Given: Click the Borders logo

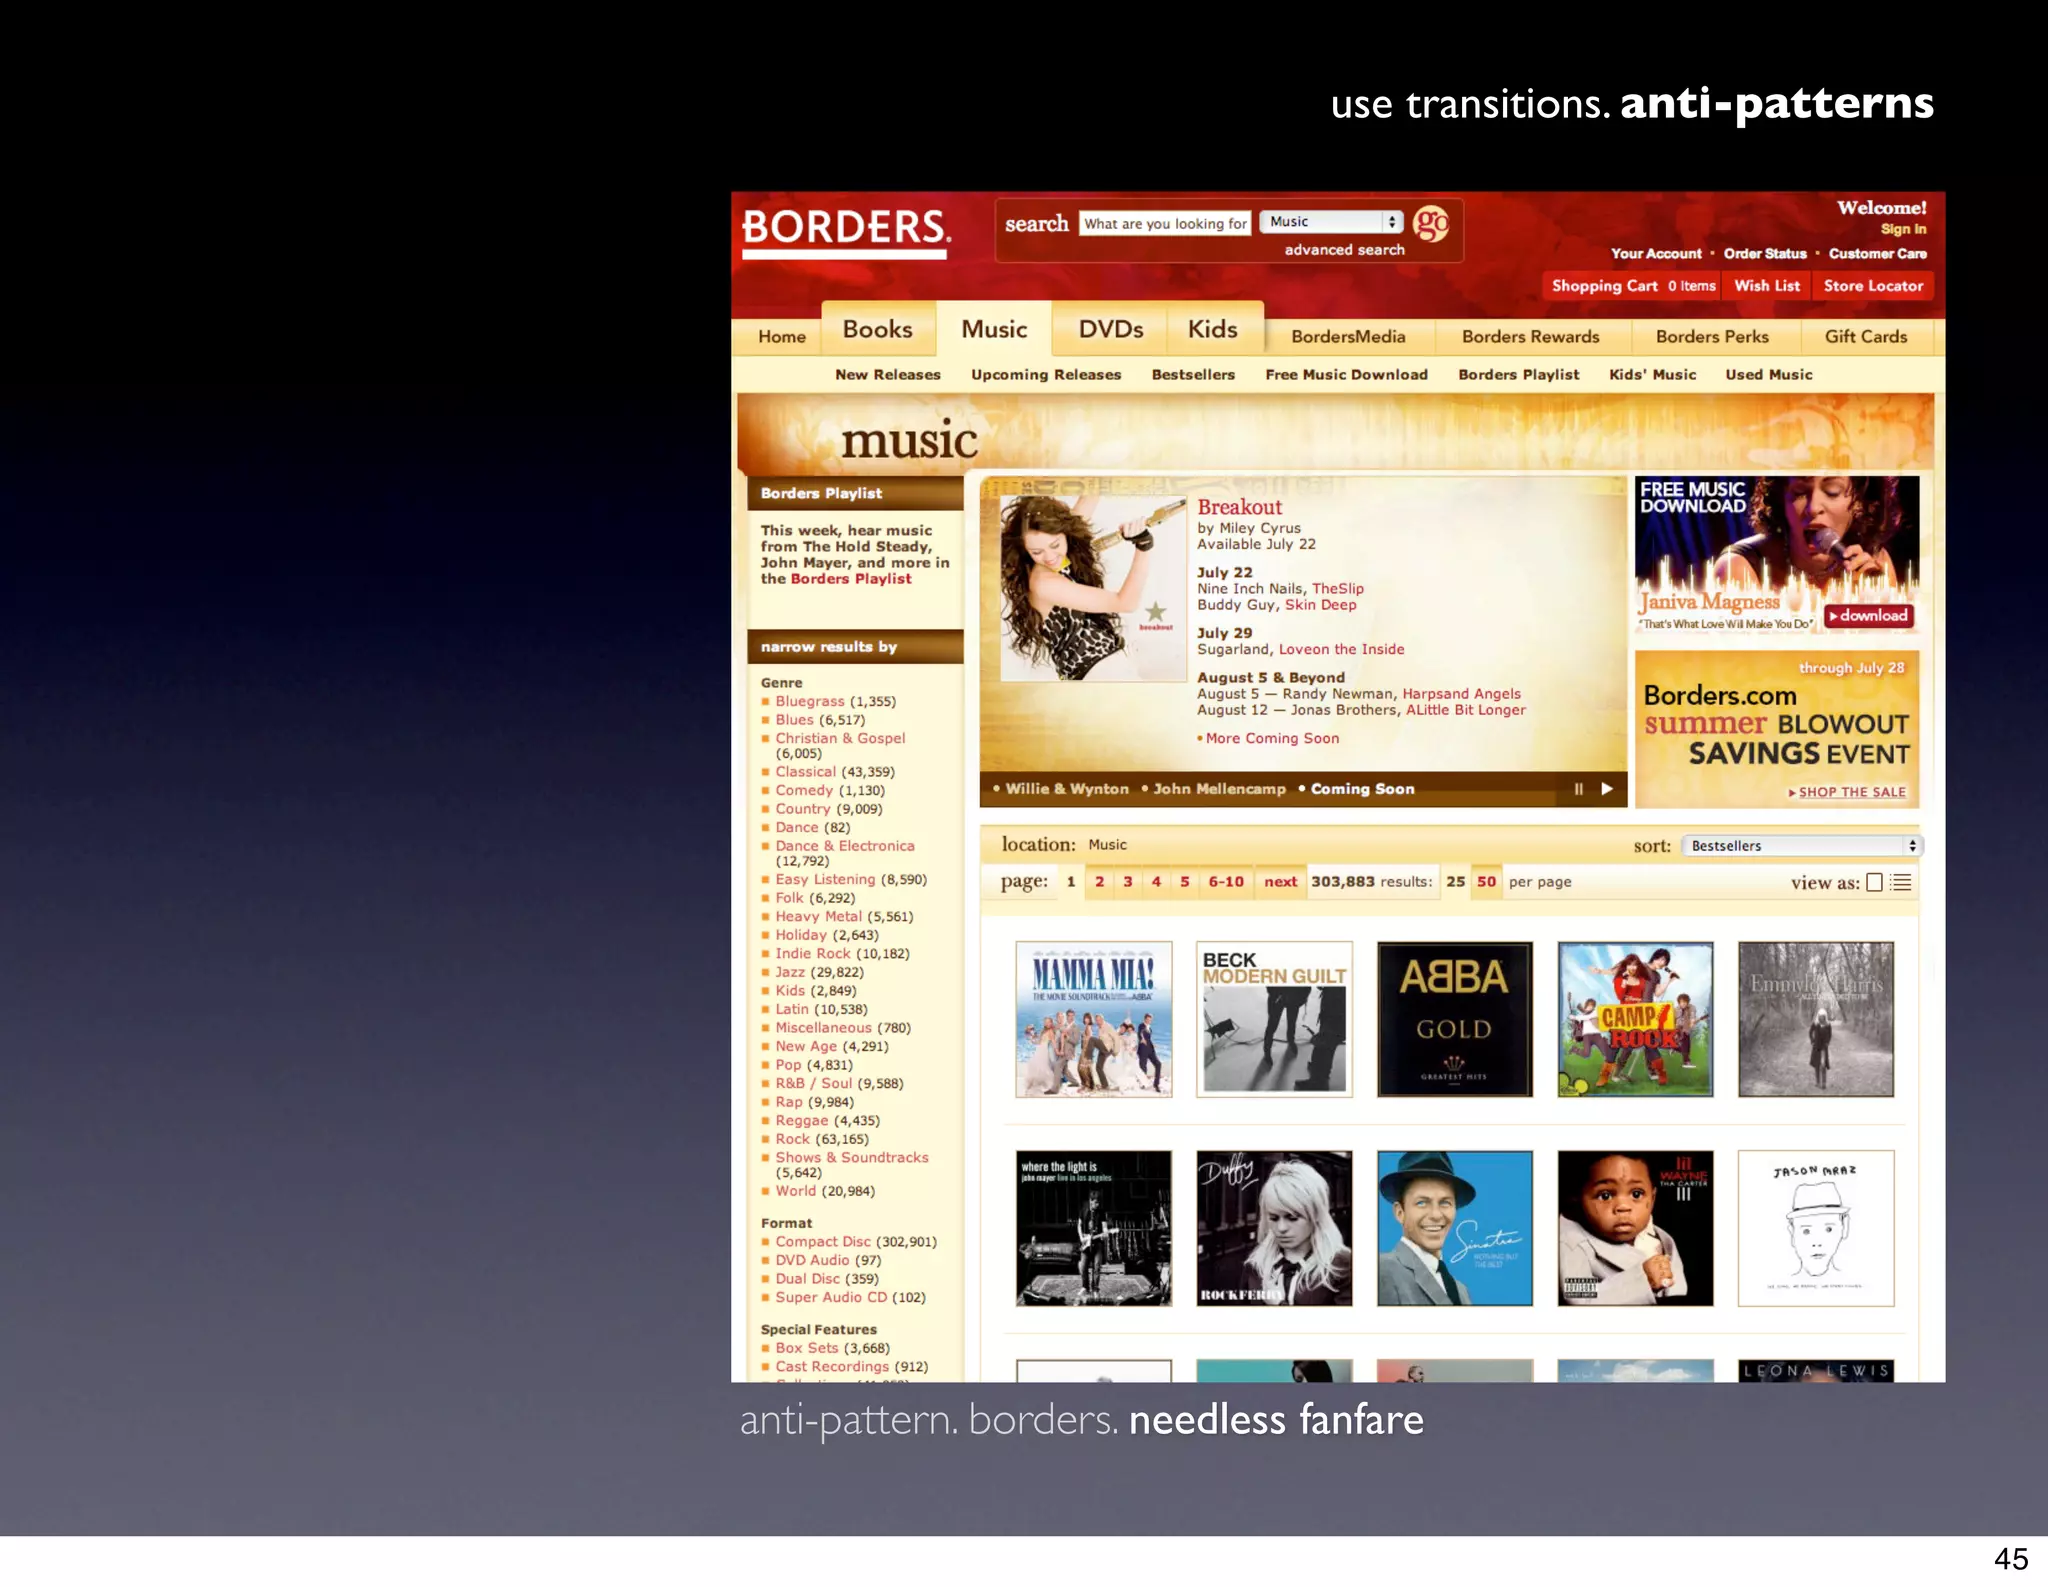Looking at the screenshot, I should click(x=846, y=232).
